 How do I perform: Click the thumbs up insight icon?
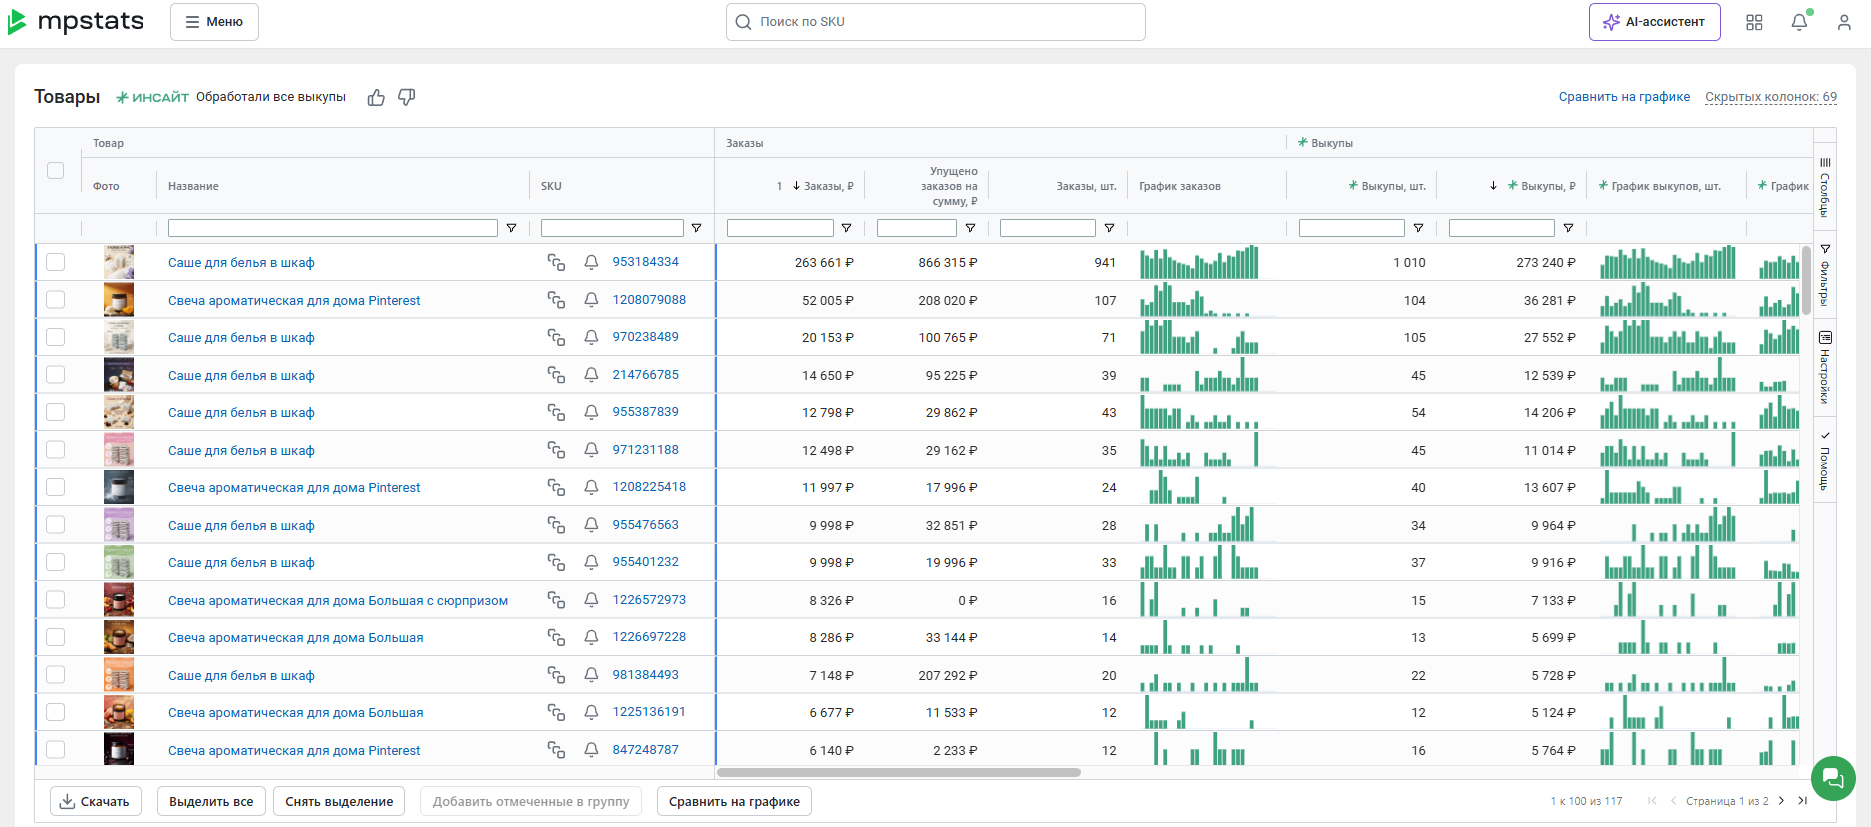(376, 97)
